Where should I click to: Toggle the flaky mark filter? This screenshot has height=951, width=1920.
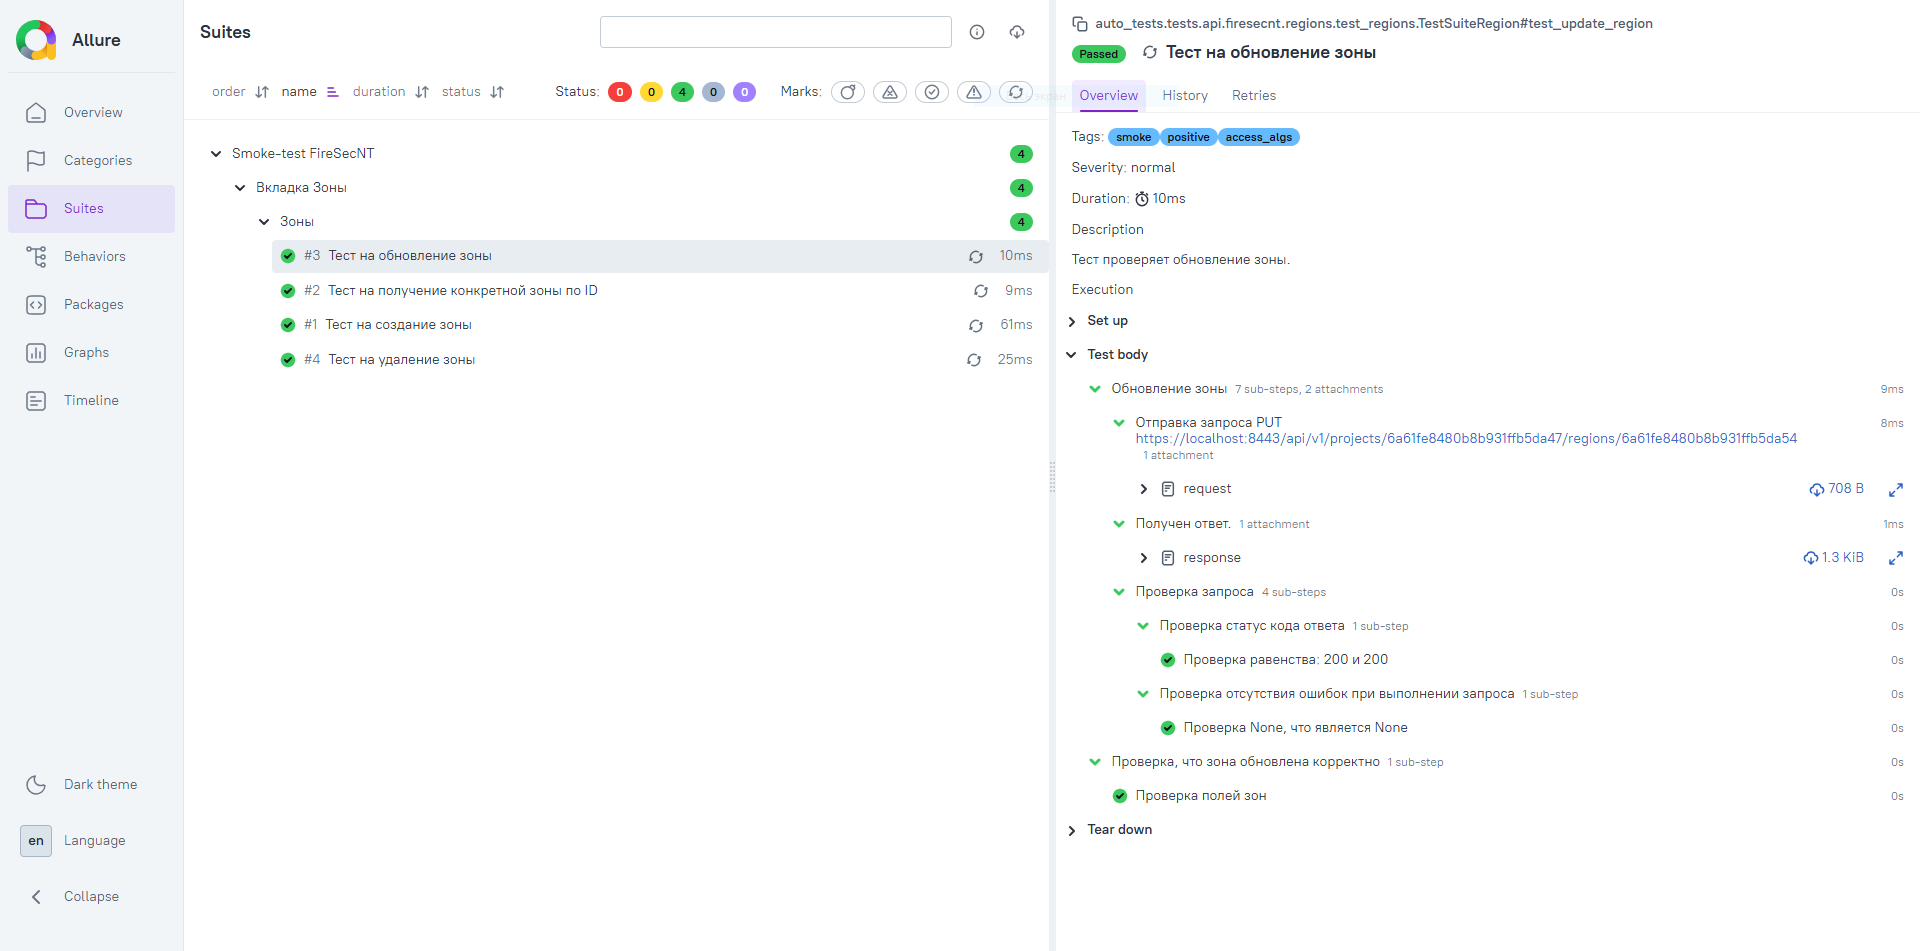[848, 92]
